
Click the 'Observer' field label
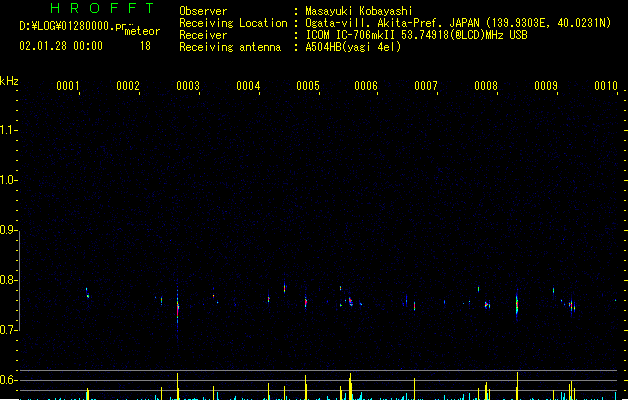(x=203, y=11)
